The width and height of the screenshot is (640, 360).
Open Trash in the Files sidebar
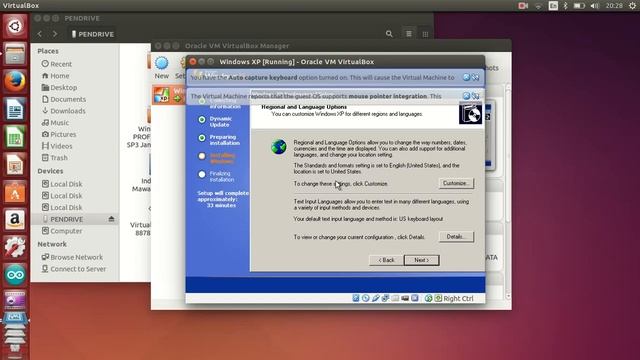[x=55, y=158]
